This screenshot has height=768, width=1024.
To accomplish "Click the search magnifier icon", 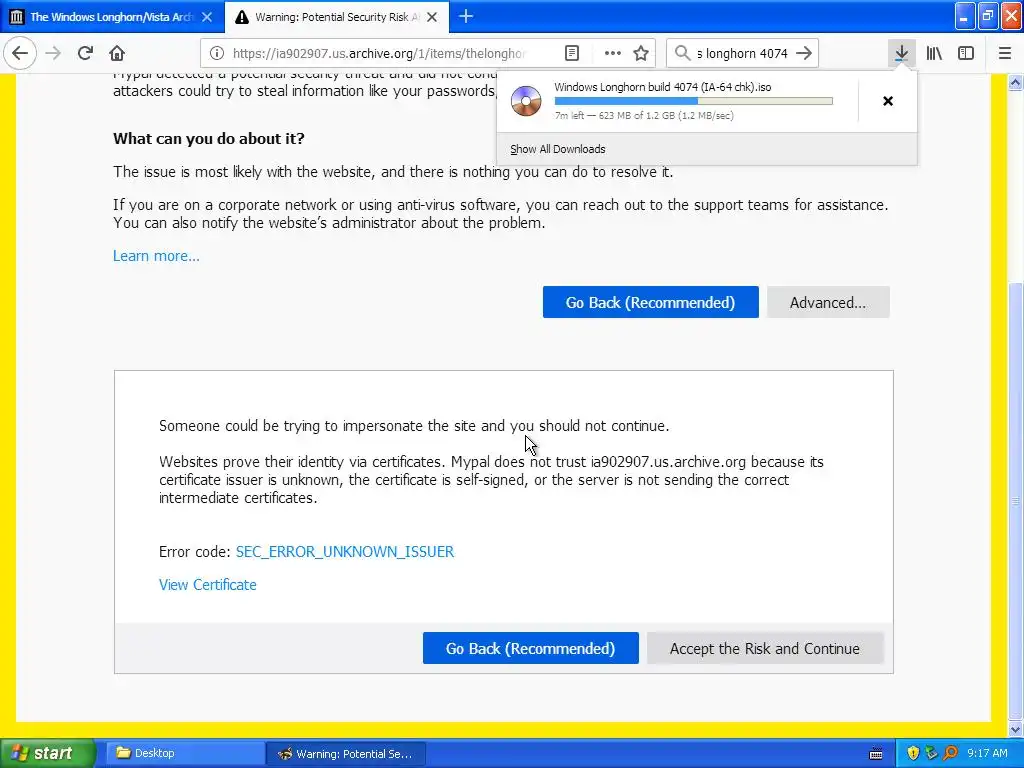I will pos(682,53).
